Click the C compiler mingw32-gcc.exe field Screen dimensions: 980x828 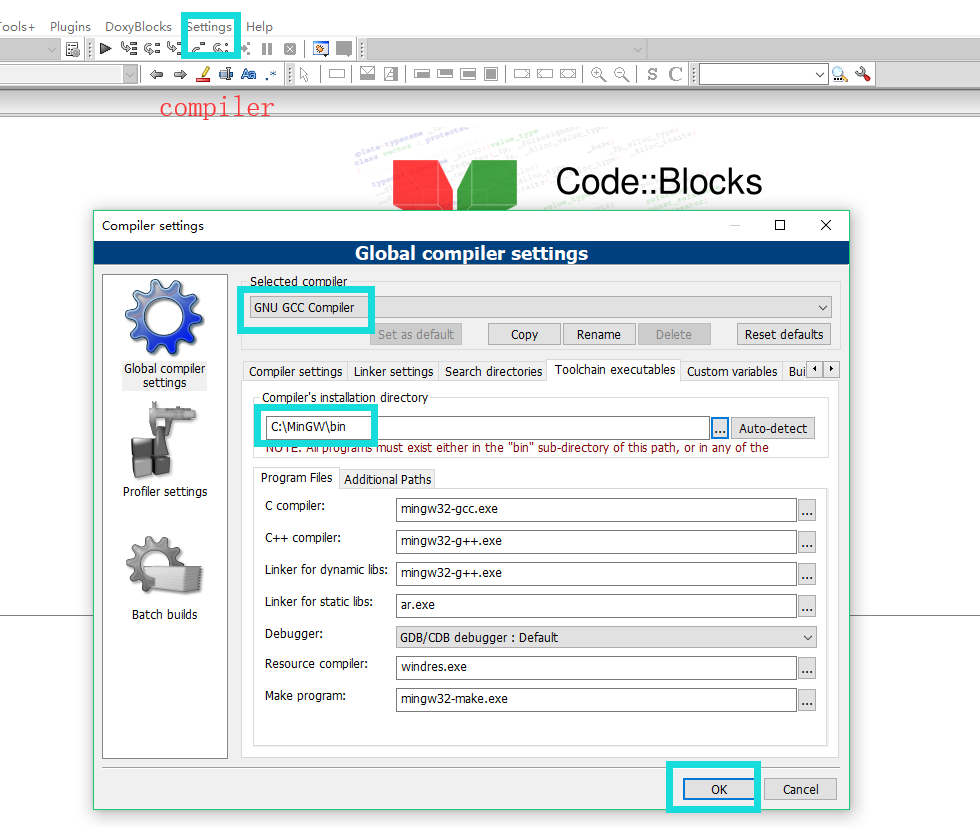tap(596, 509)
